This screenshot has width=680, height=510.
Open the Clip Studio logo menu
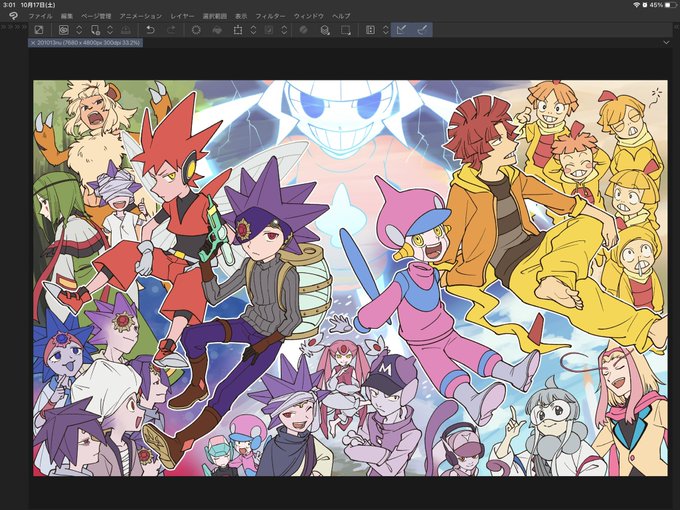(x=13, y=16)
